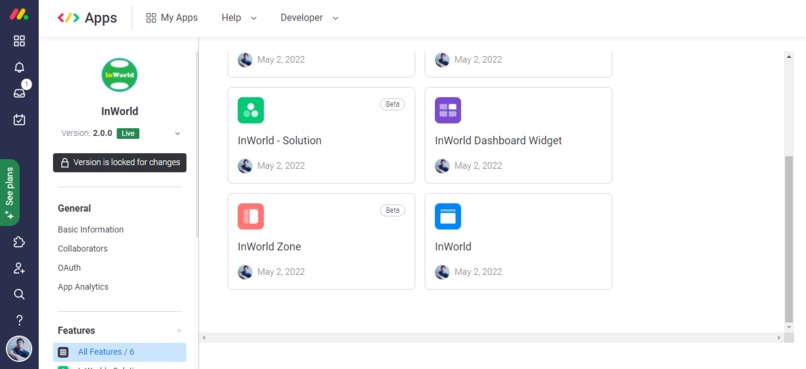Open user profile avatar at bottom left

[19, 349]
